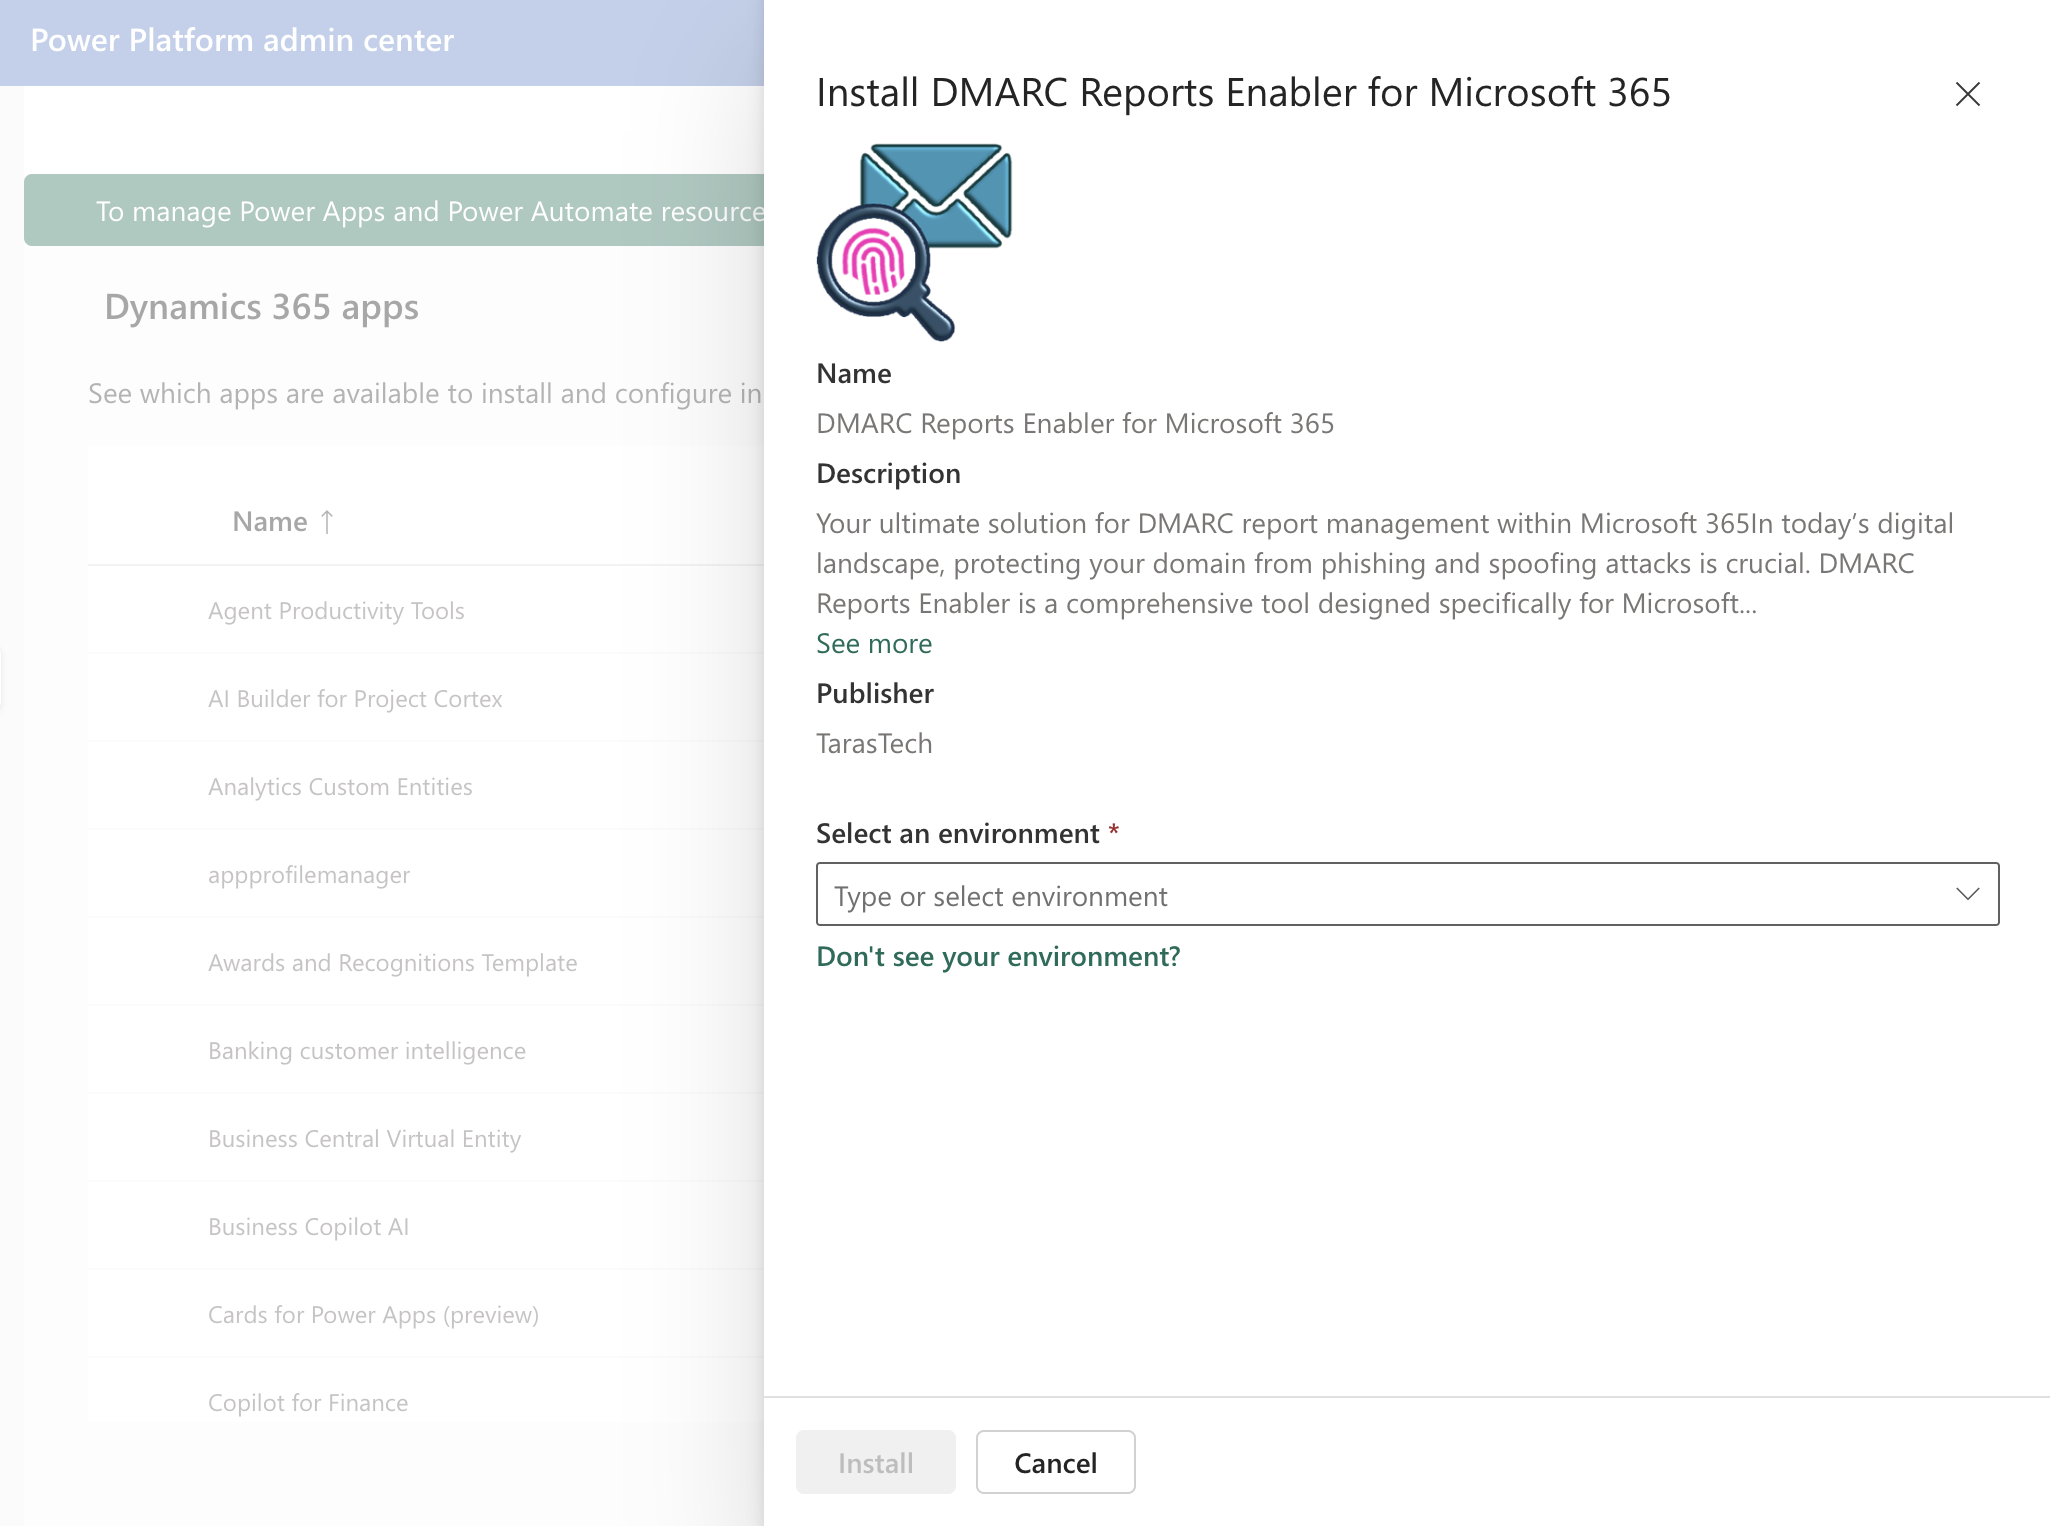2050x1526 pixels.
Task: Select AI Builder for Project Cortex row
Action: 426,698
